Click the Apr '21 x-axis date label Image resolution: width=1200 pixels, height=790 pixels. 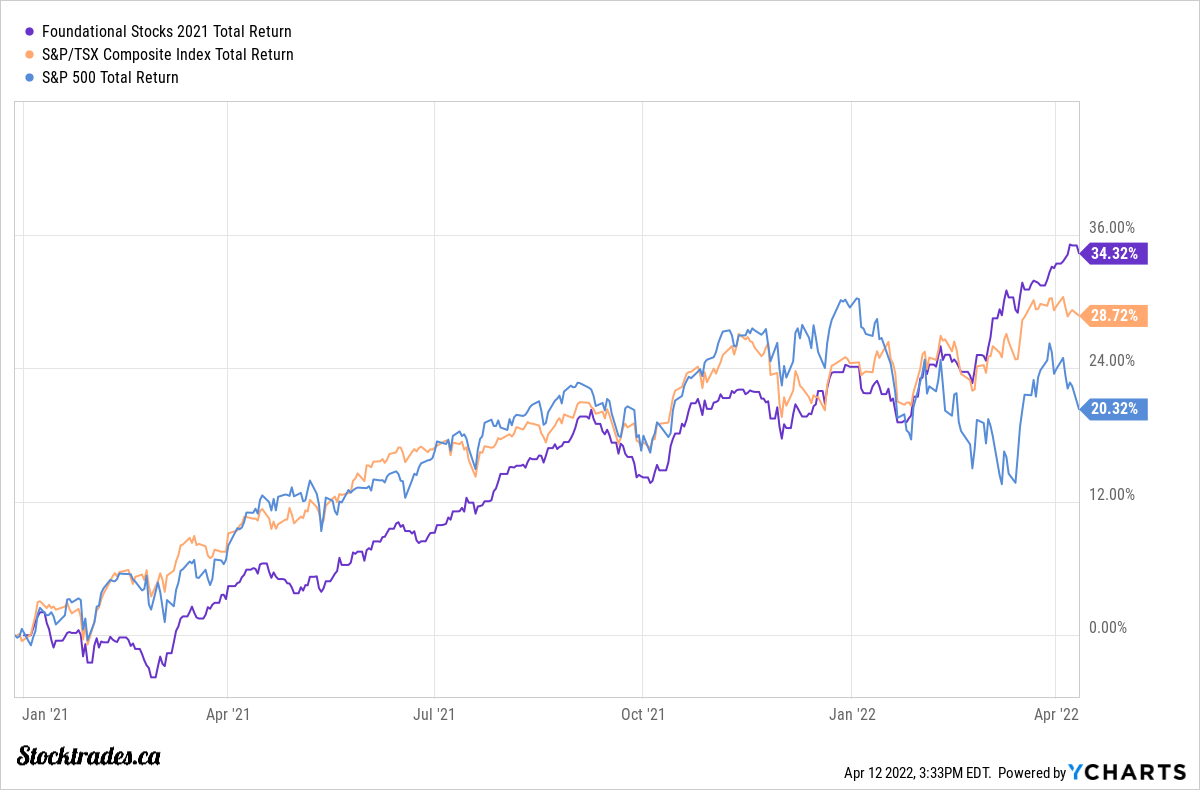(227, 715)
